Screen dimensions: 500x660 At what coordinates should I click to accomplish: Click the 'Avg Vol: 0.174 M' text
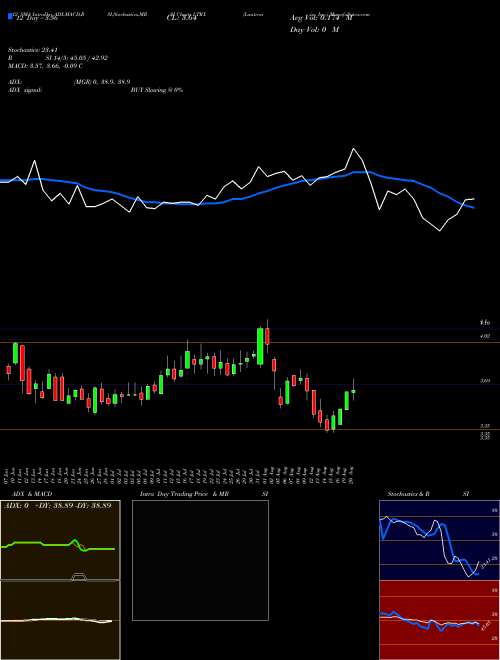point(322,18)
